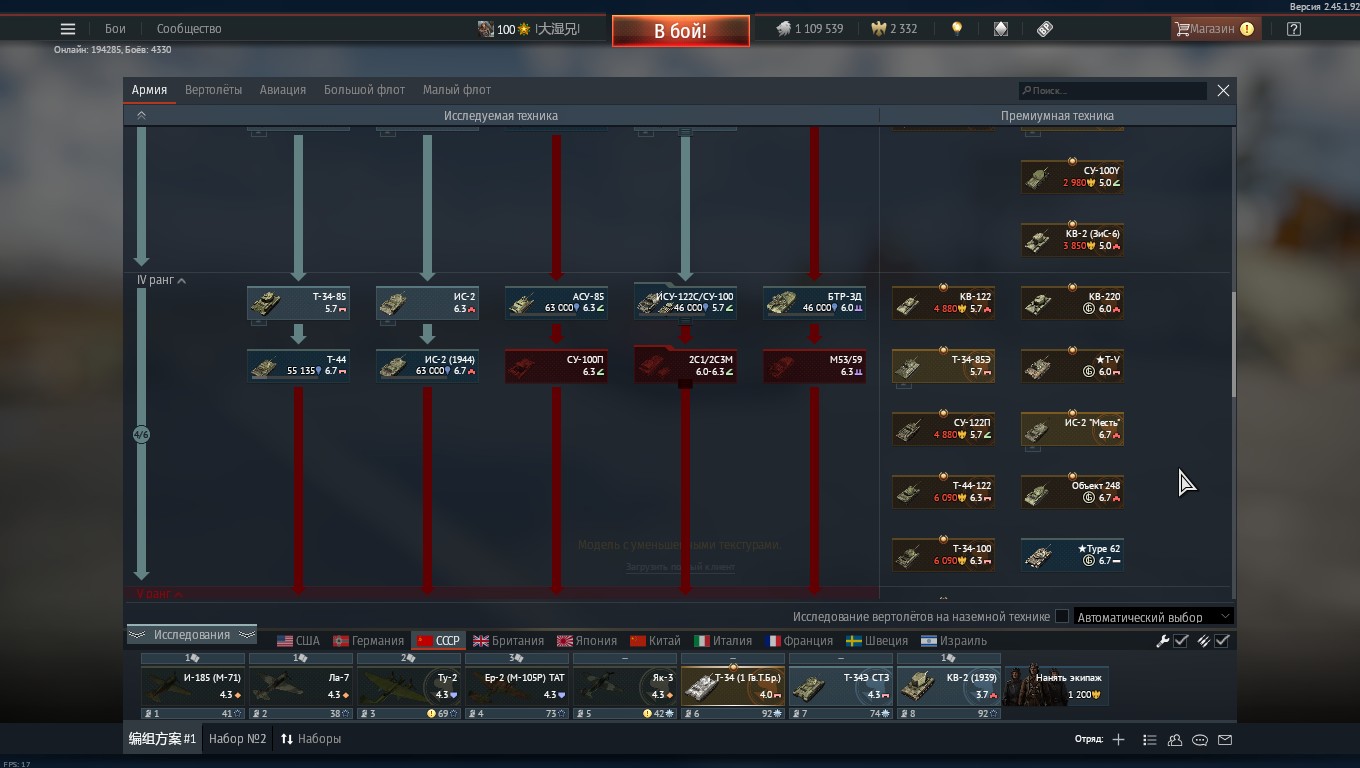The width and height of the screenshot is (1360, 768).
Task: Collapse the tree header double-chevron
Action: (x=141, y=116)
